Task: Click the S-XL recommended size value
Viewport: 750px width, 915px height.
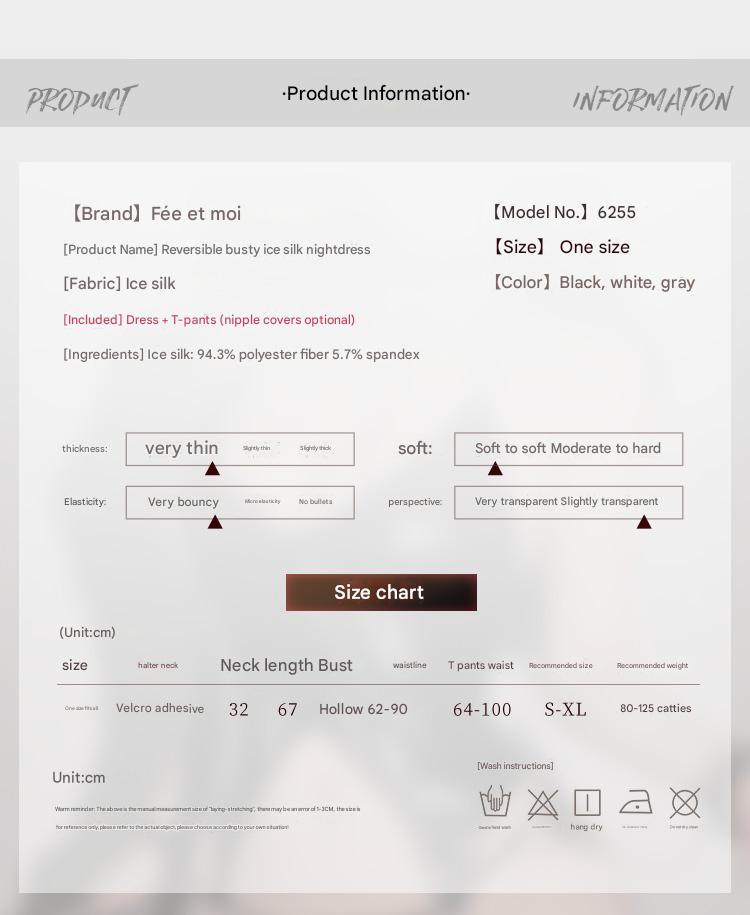Action: [x=565, y=709]
